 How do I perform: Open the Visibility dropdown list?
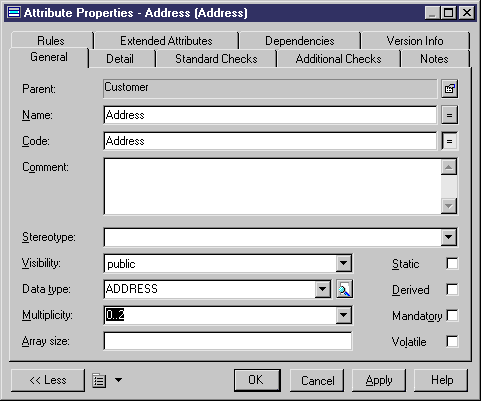pyautogui.click(x=344, y=264)
